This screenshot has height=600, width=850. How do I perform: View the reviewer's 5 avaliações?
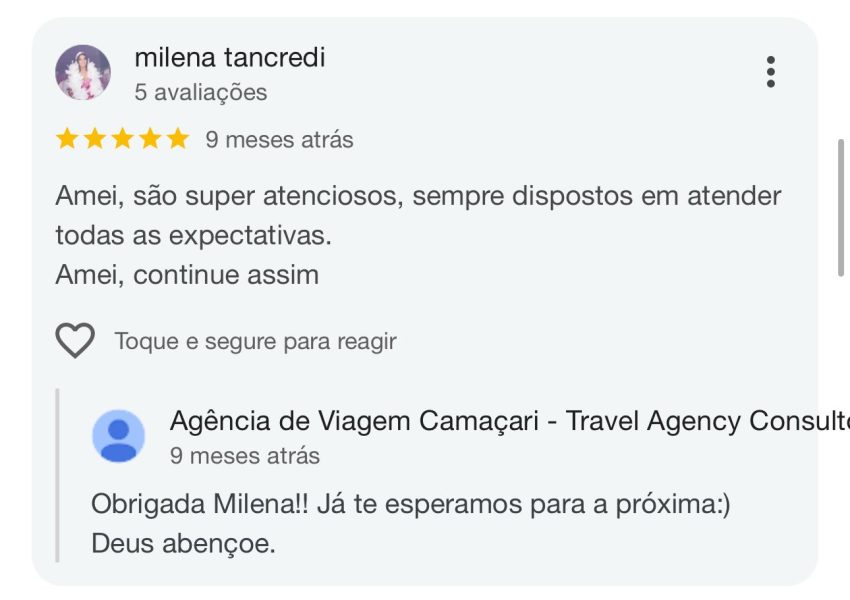201,92
